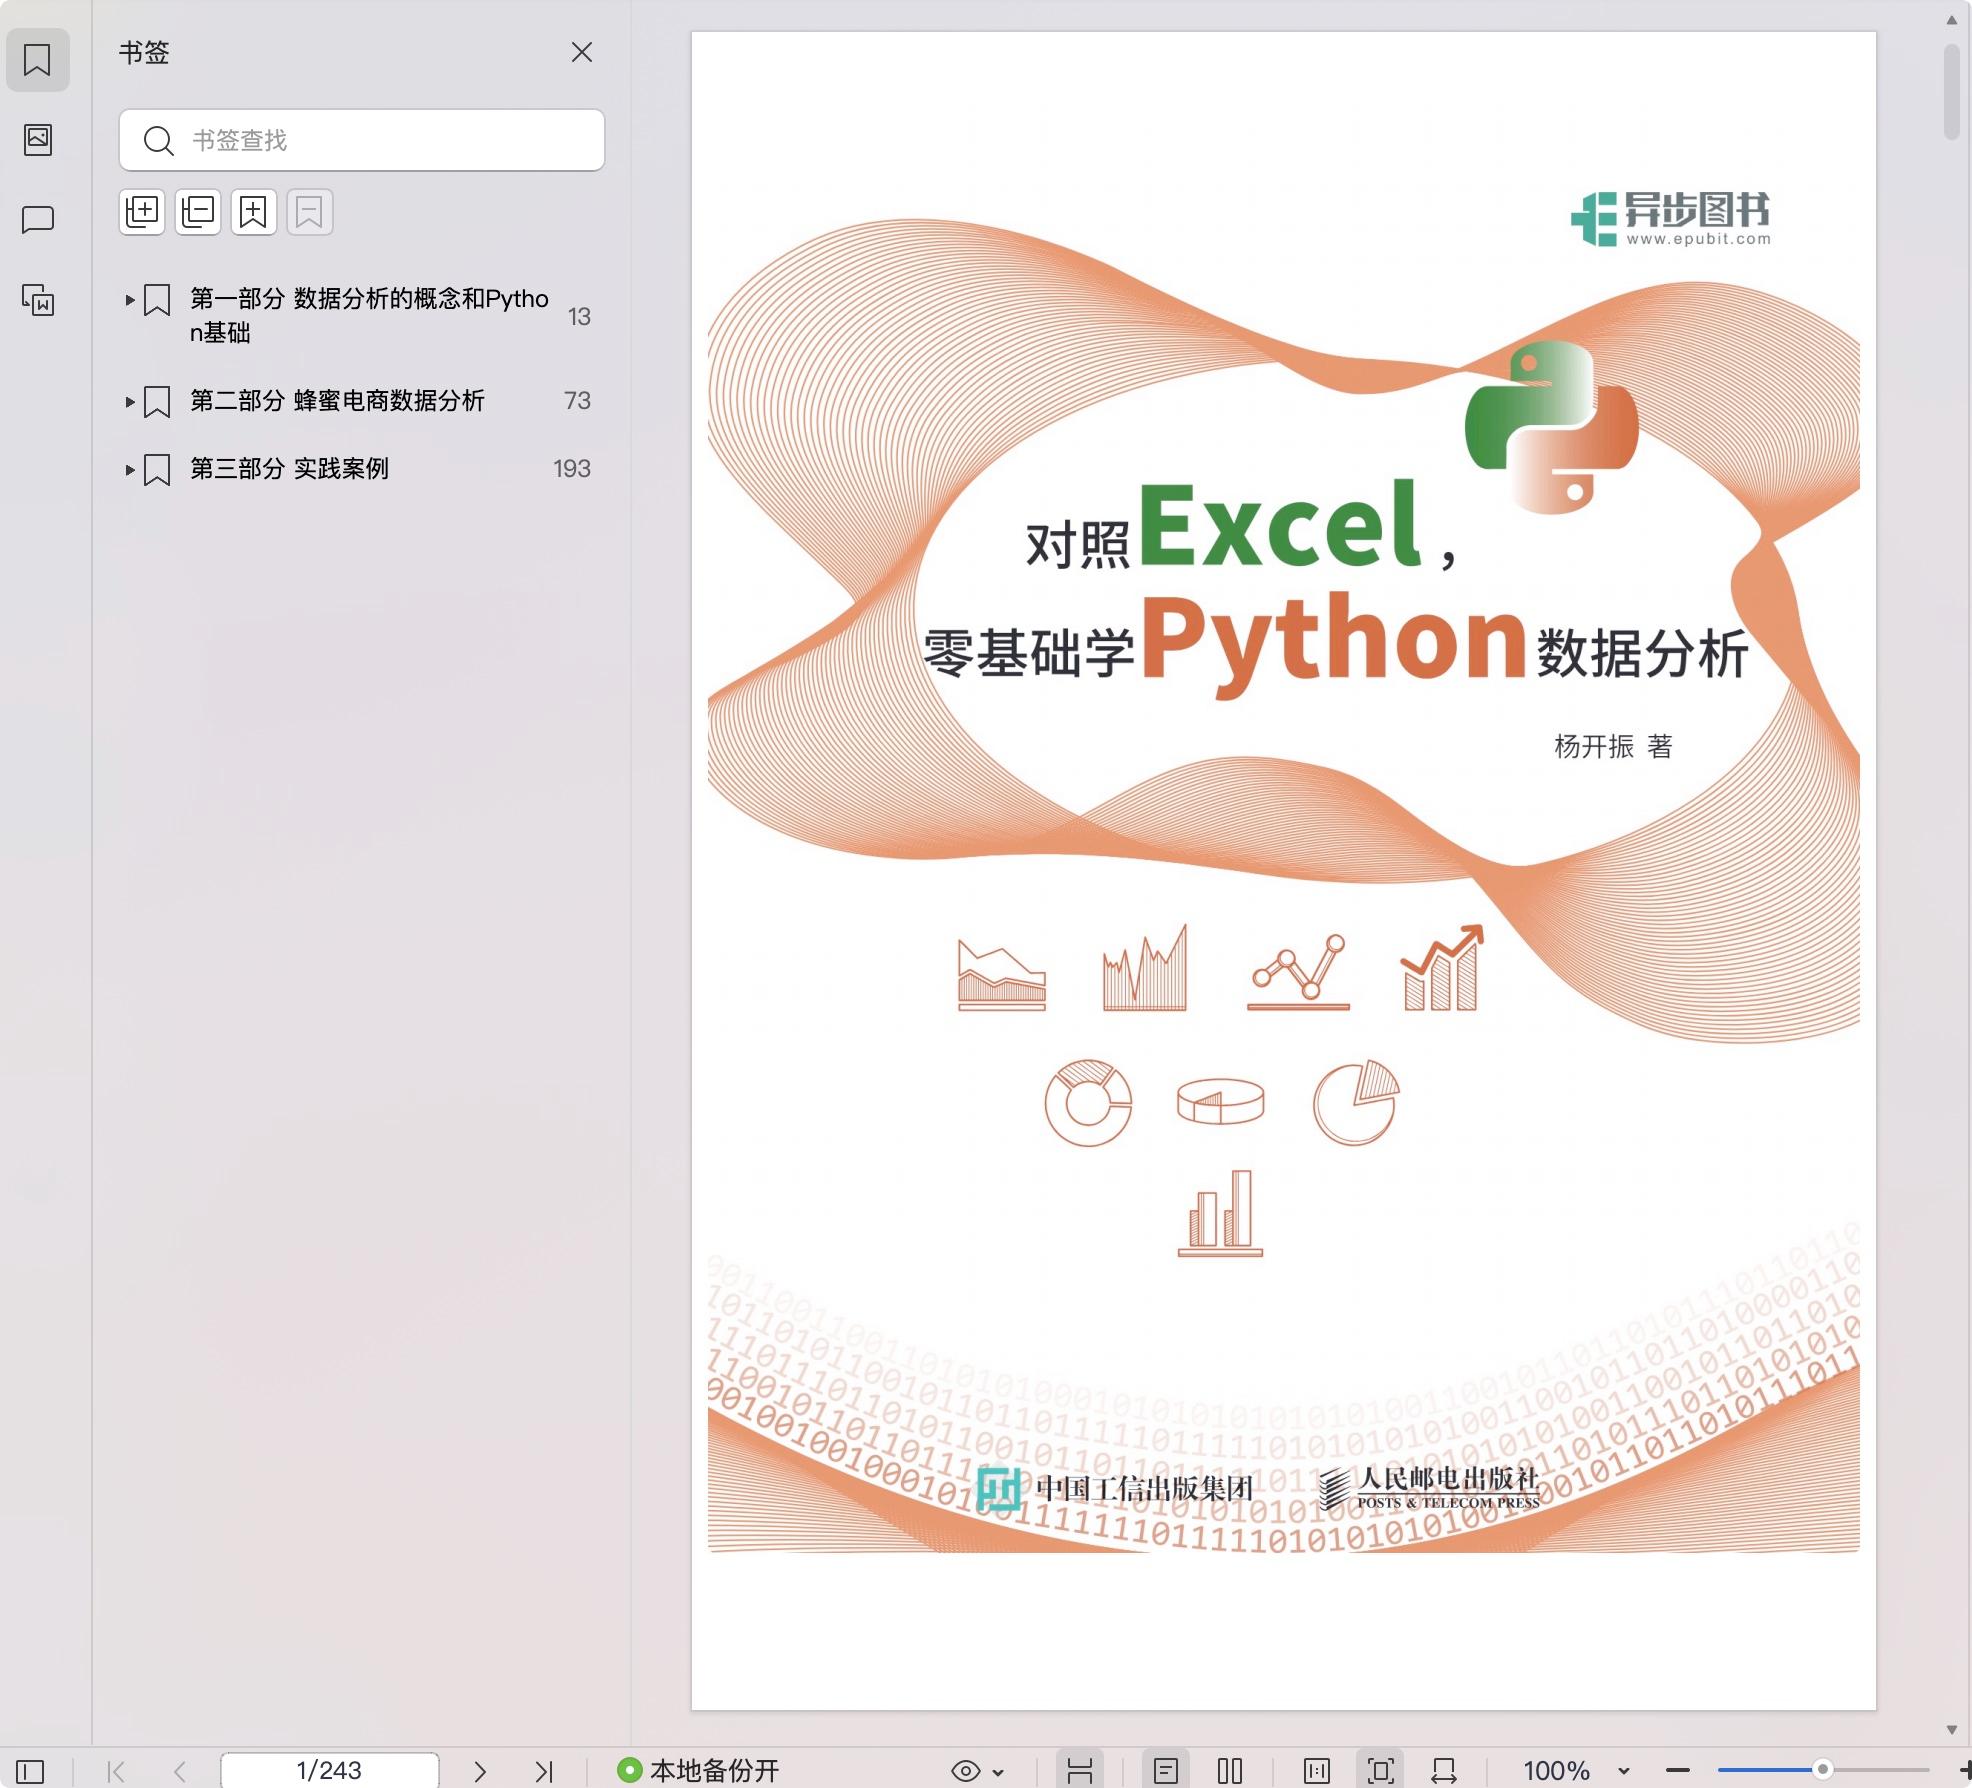This screenshot has height=1788, width=1972.
Task: Toggle the sidebar panel button in status bar
Action: coord(30,1771)
